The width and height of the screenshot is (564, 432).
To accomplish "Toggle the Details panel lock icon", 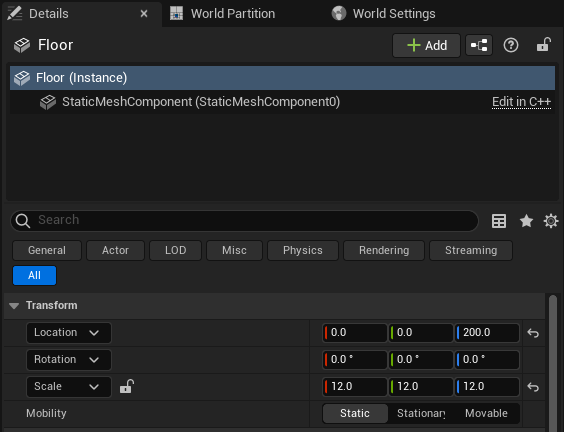I will coord(543,45).
